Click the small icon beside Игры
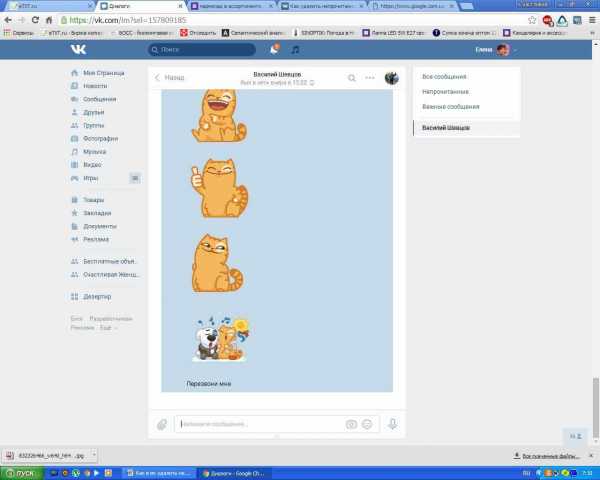Image resolution: width=600 pixels, height=480 pixels. 135,178
